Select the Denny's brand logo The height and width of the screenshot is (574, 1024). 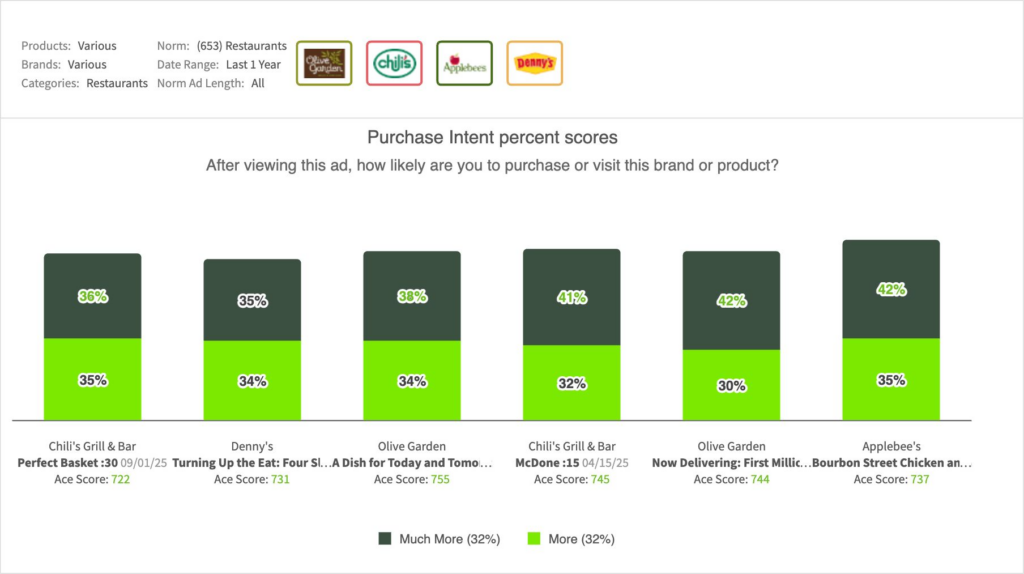534,63
